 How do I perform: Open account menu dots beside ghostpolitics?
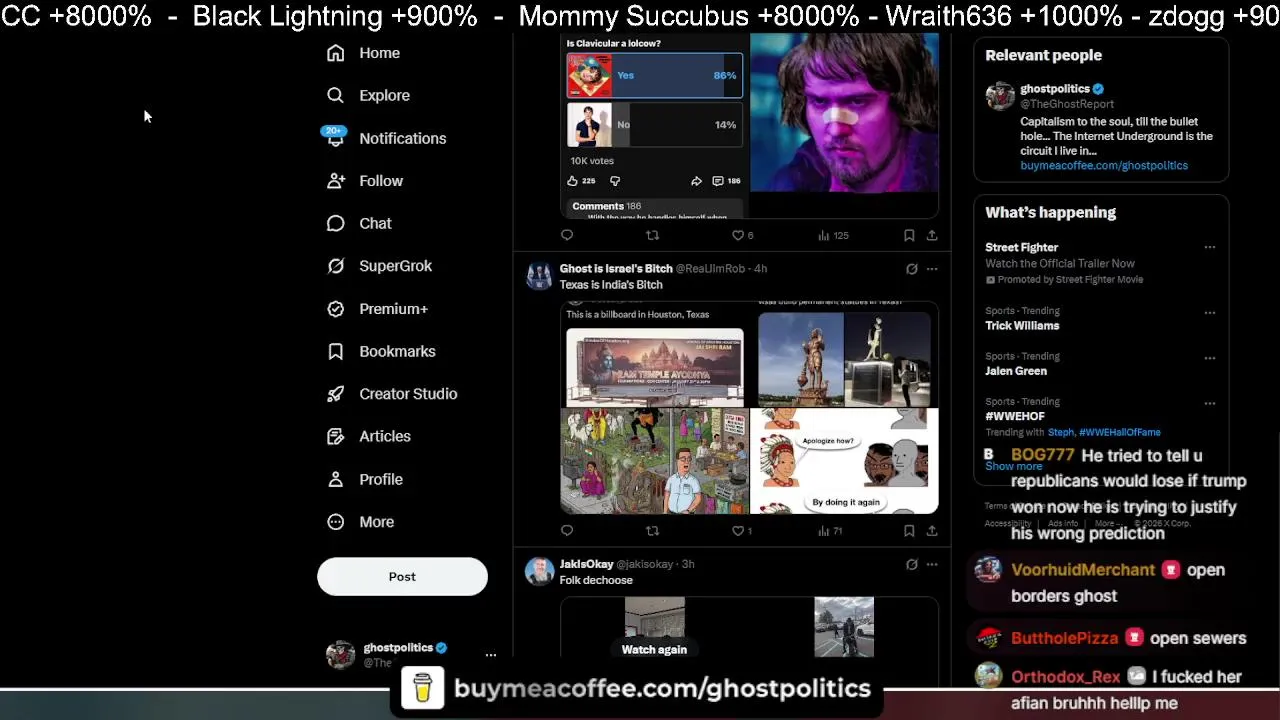point(490,655)
